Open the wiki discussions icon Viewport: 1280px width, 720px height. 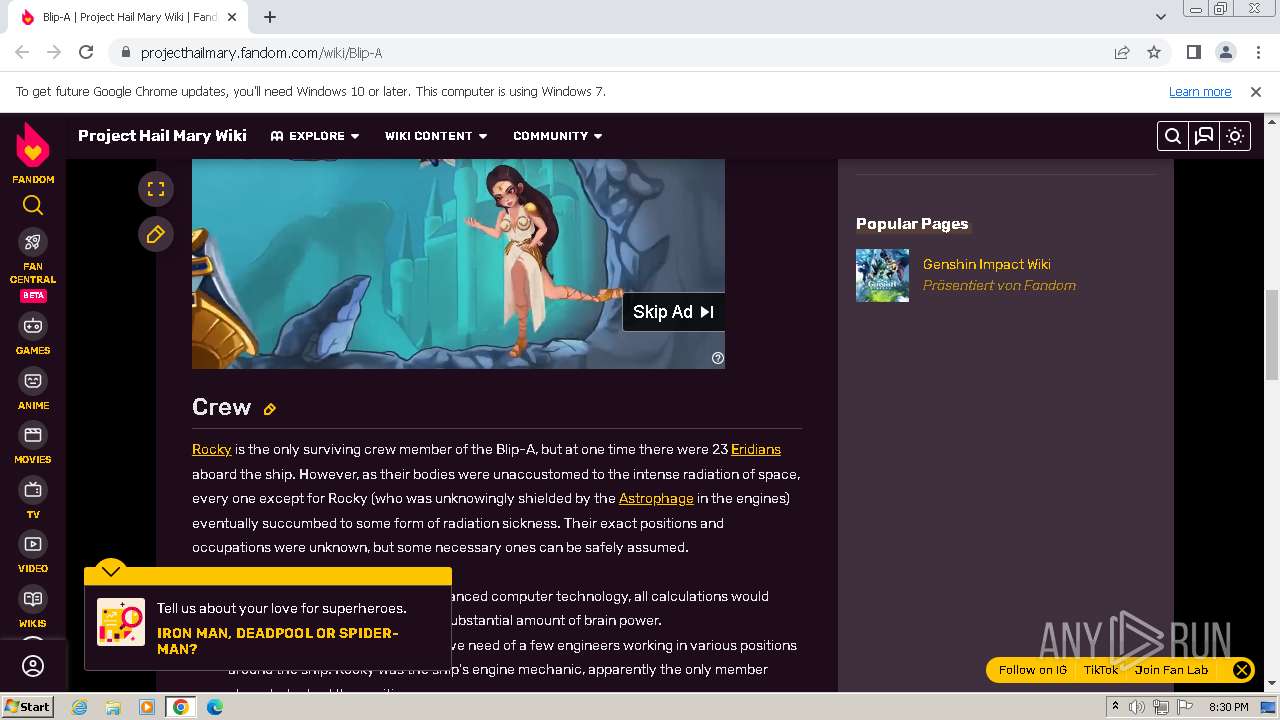tap(1204, 136)
